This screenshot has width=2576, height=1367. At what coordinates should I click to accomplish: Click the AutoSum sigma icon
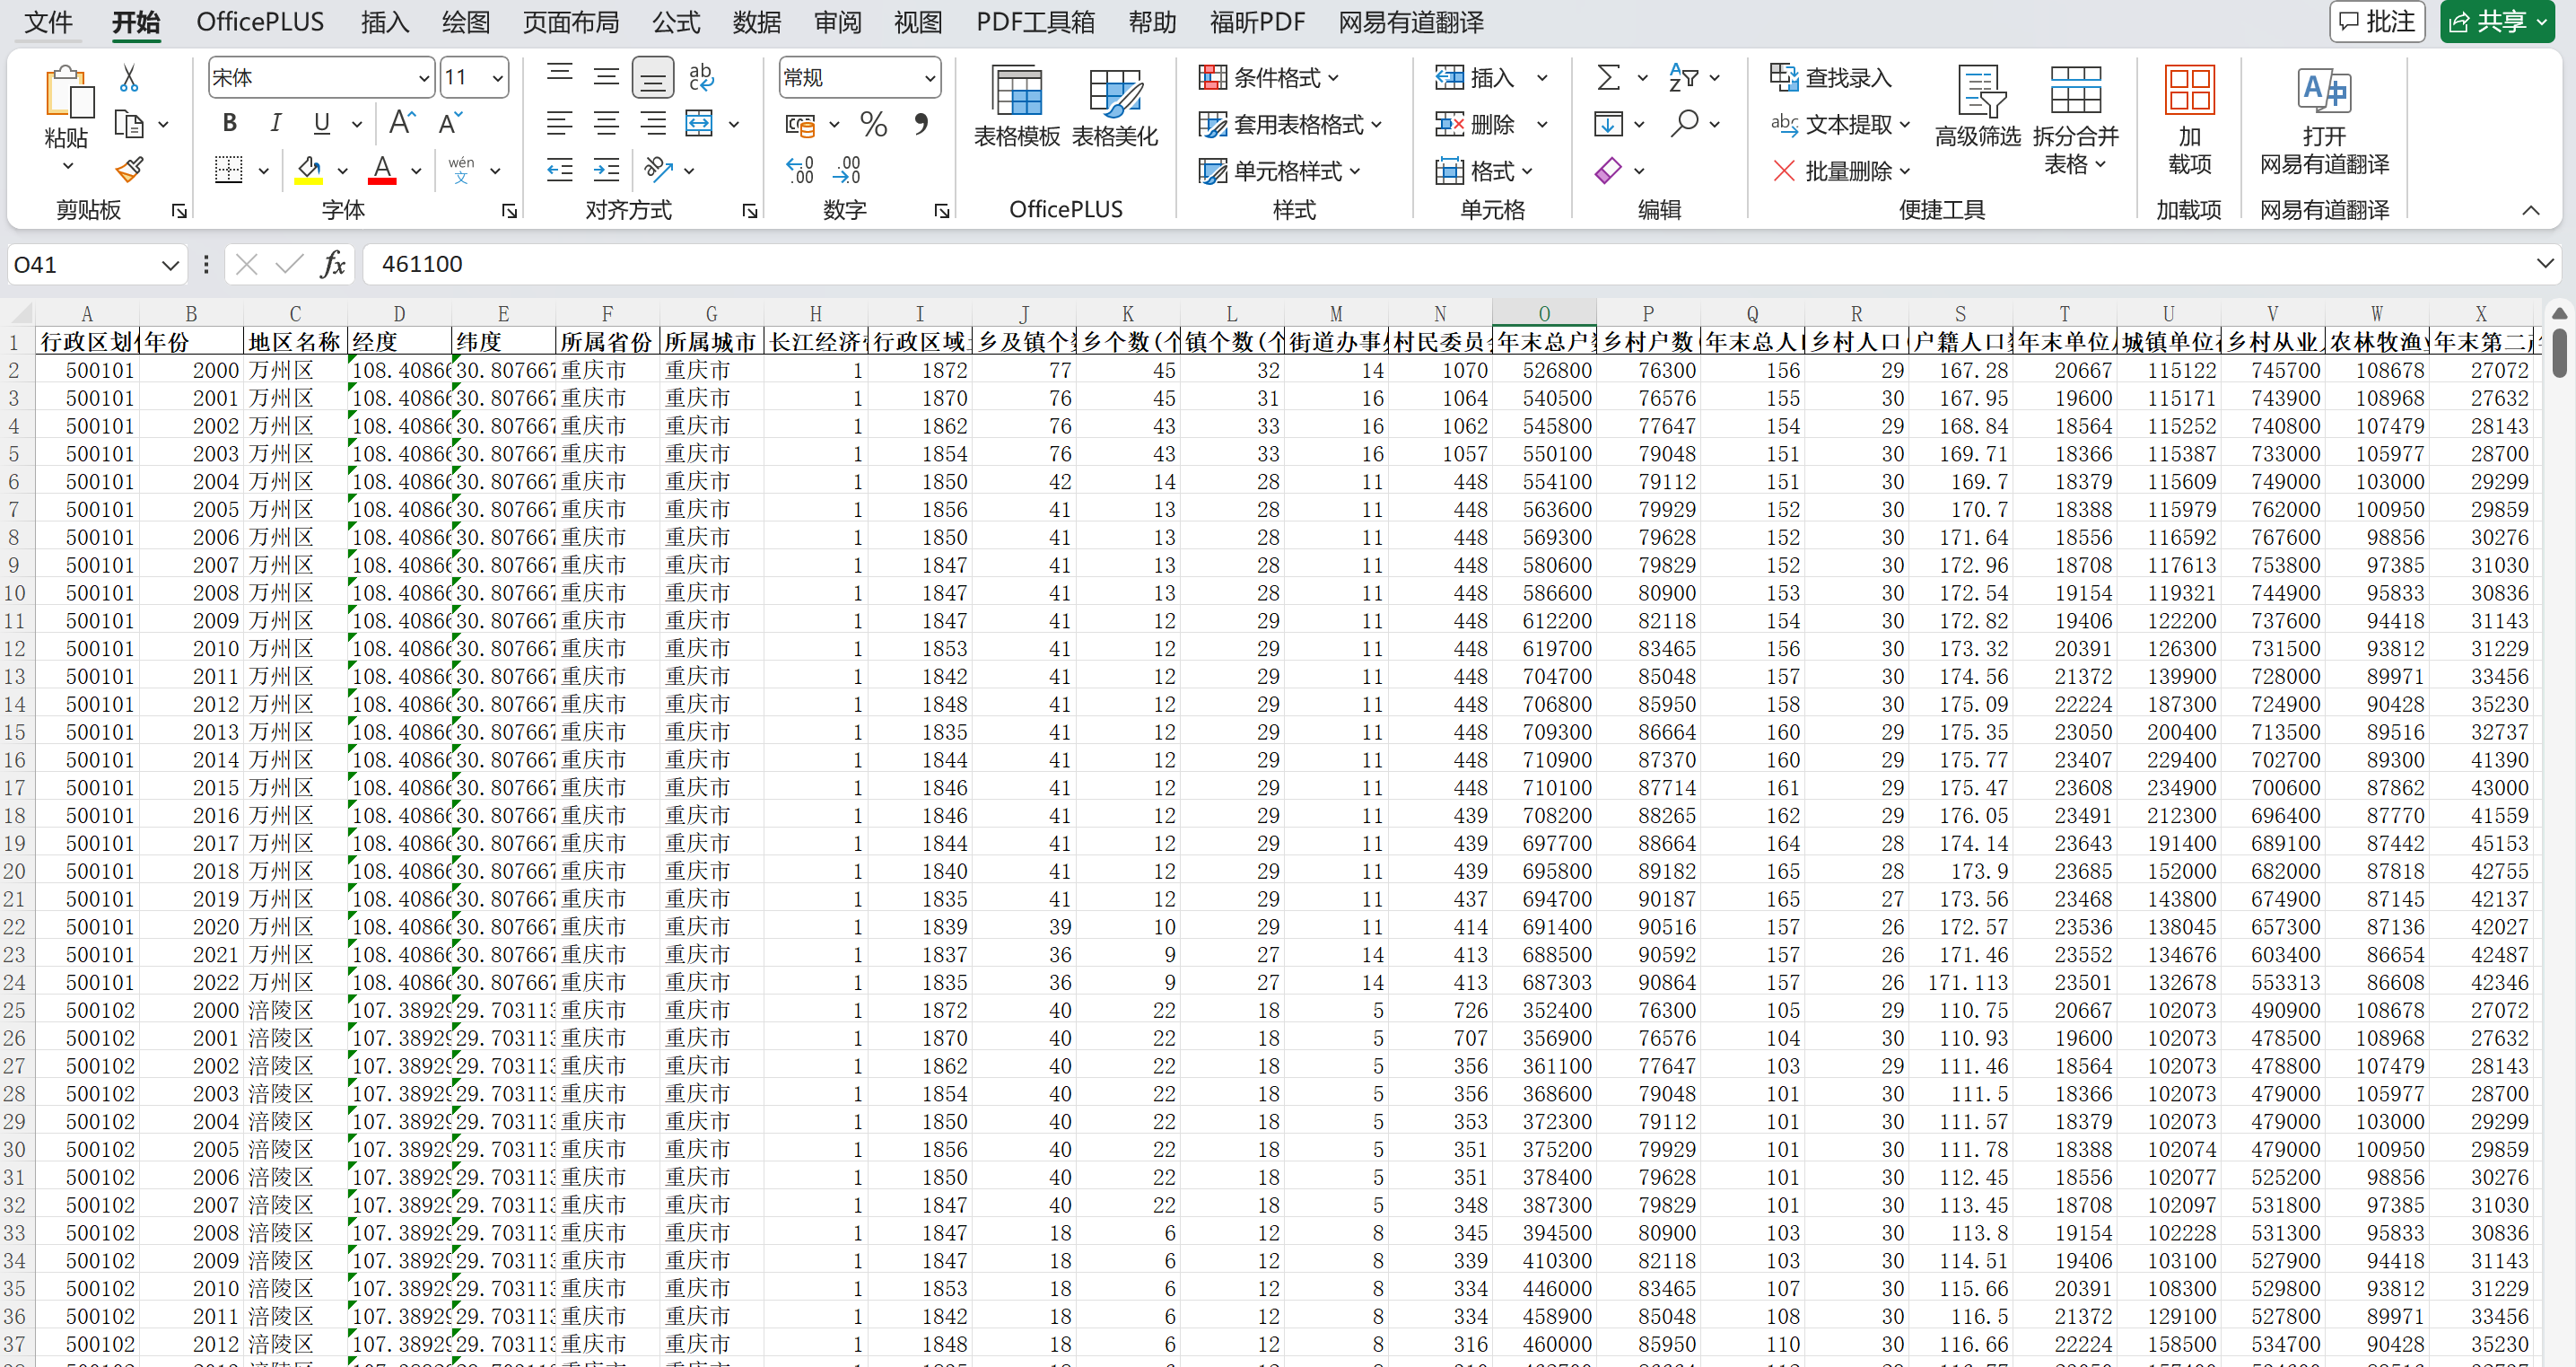click(1607, 78)
